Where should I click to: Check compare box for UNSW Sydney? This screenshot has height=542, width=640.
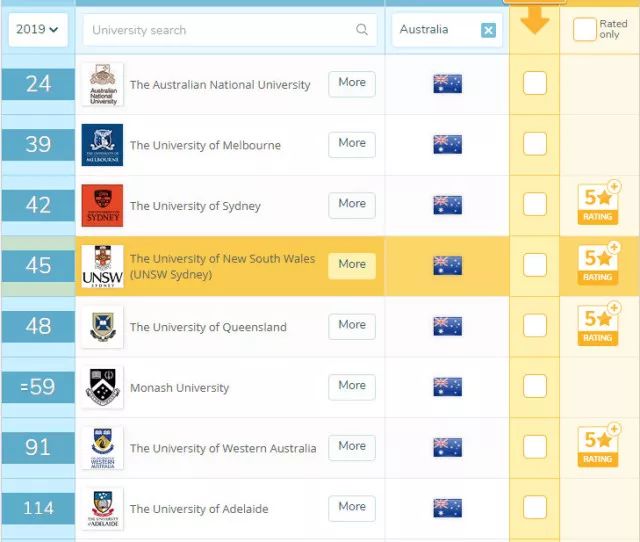535,264
